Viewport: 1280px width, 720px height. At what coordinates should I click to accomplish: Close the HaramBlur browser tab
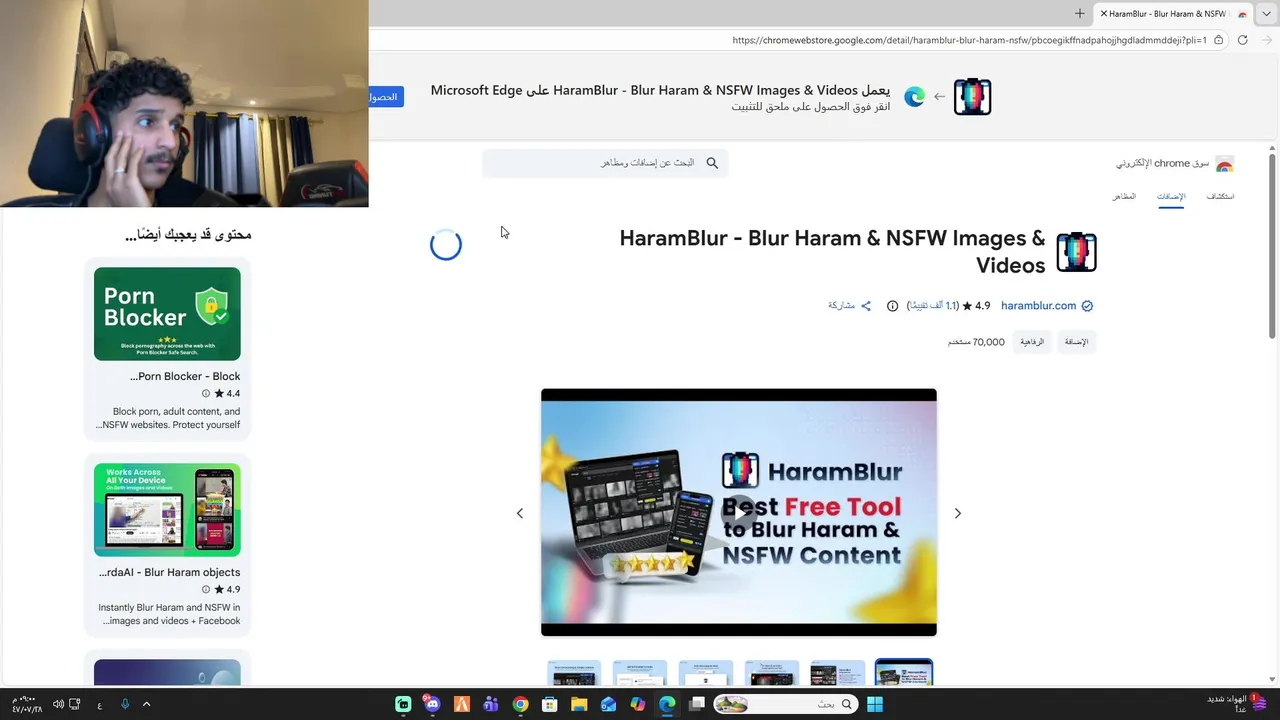pyautogui.click(x=1103, y=14)
